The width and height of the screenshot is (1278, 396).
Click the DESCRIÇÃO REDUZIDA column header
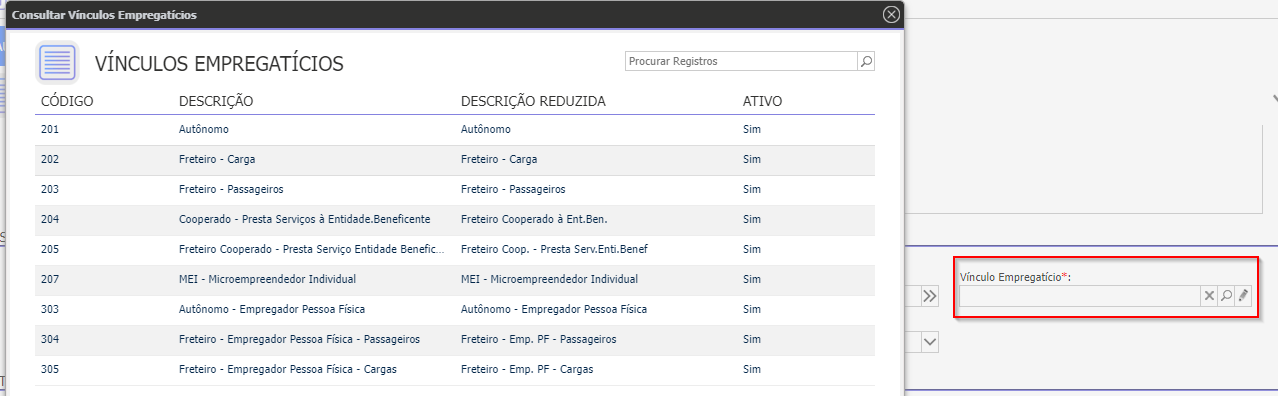533,101
